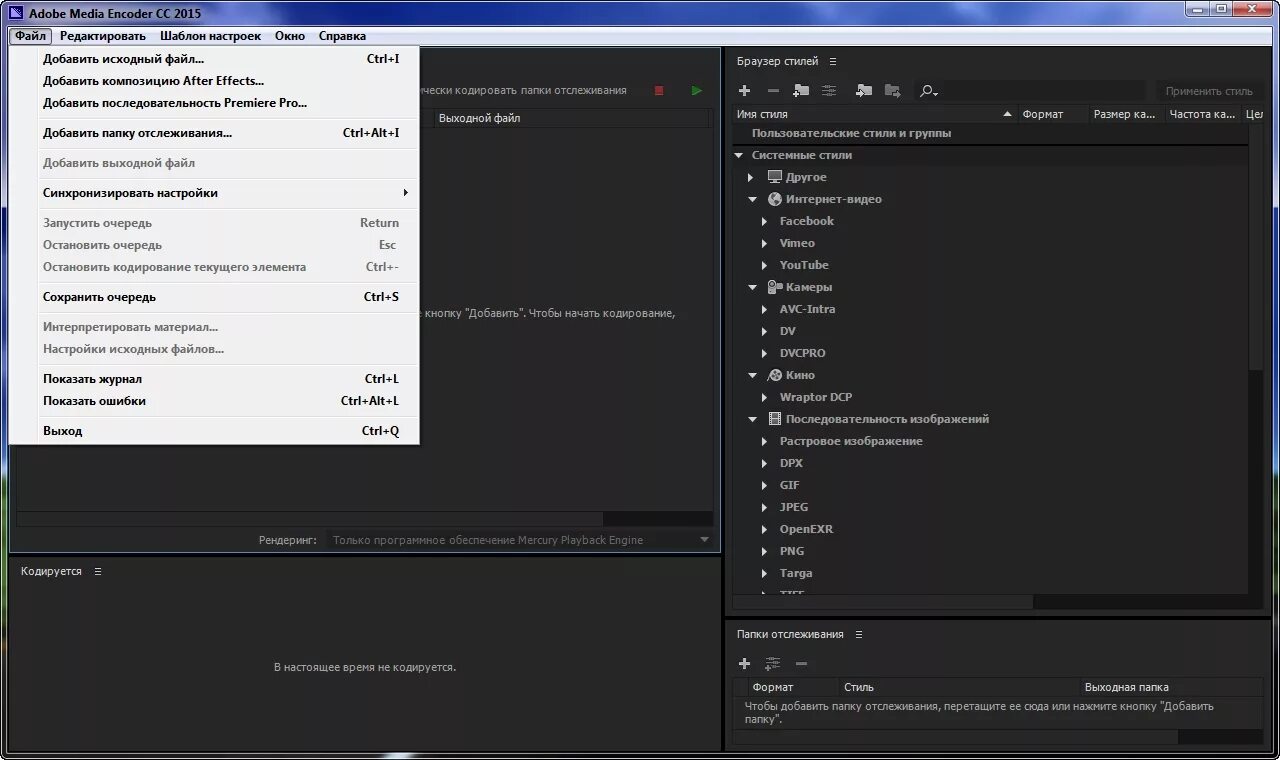Screen dimensions: 1280x760
Task: Click the Adobe Media Encoder title bar icon
Action: (16, 13)
